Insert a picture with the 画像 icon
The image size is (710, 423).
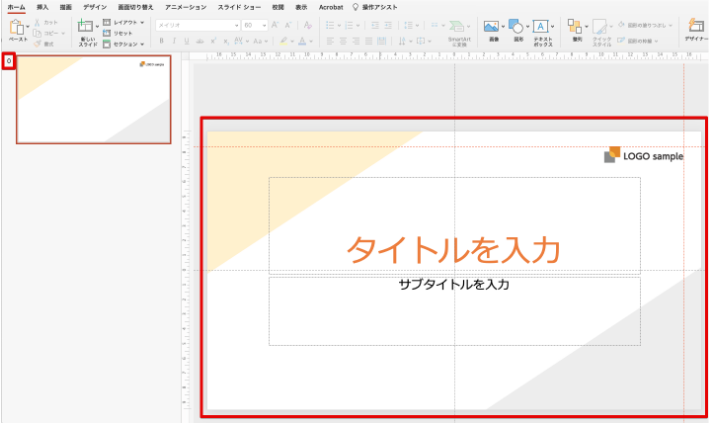(490, 27)
